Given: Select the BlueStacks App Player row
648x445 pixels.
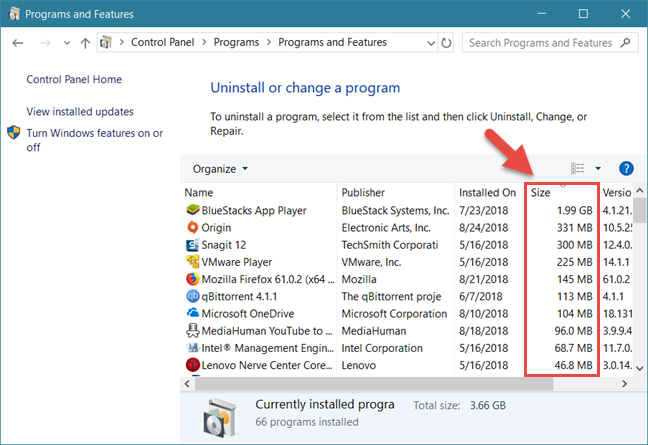Looking at the screenshot, I should click(407, 210).
